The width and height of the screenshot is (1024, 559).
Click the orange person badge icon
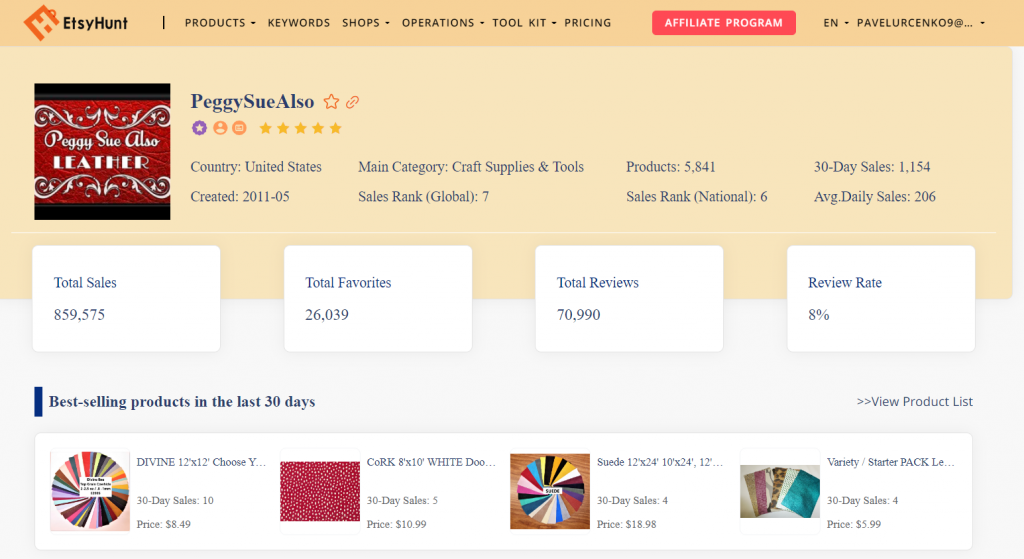coord(219,128)
